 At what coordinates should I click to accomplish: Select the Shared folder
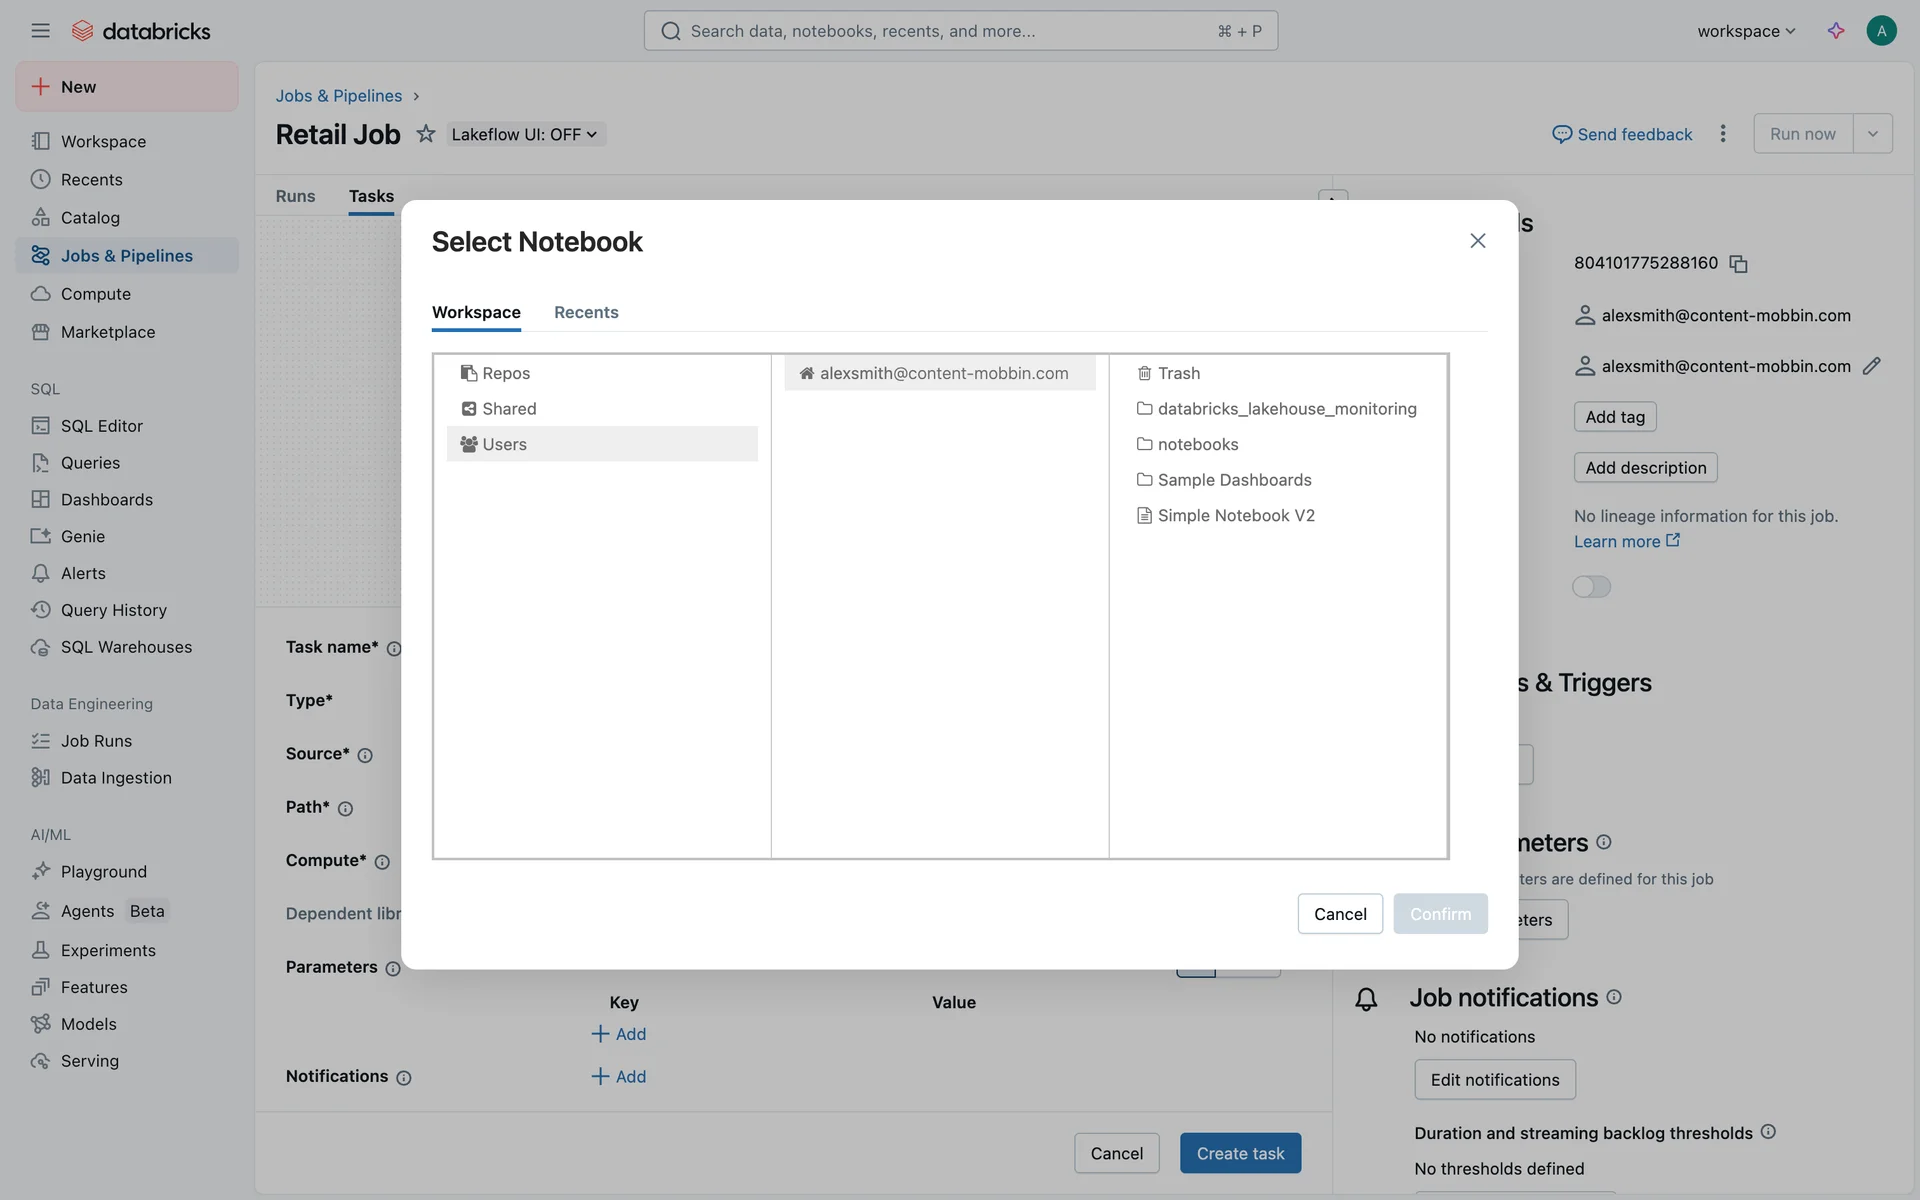tap(508, 409)
